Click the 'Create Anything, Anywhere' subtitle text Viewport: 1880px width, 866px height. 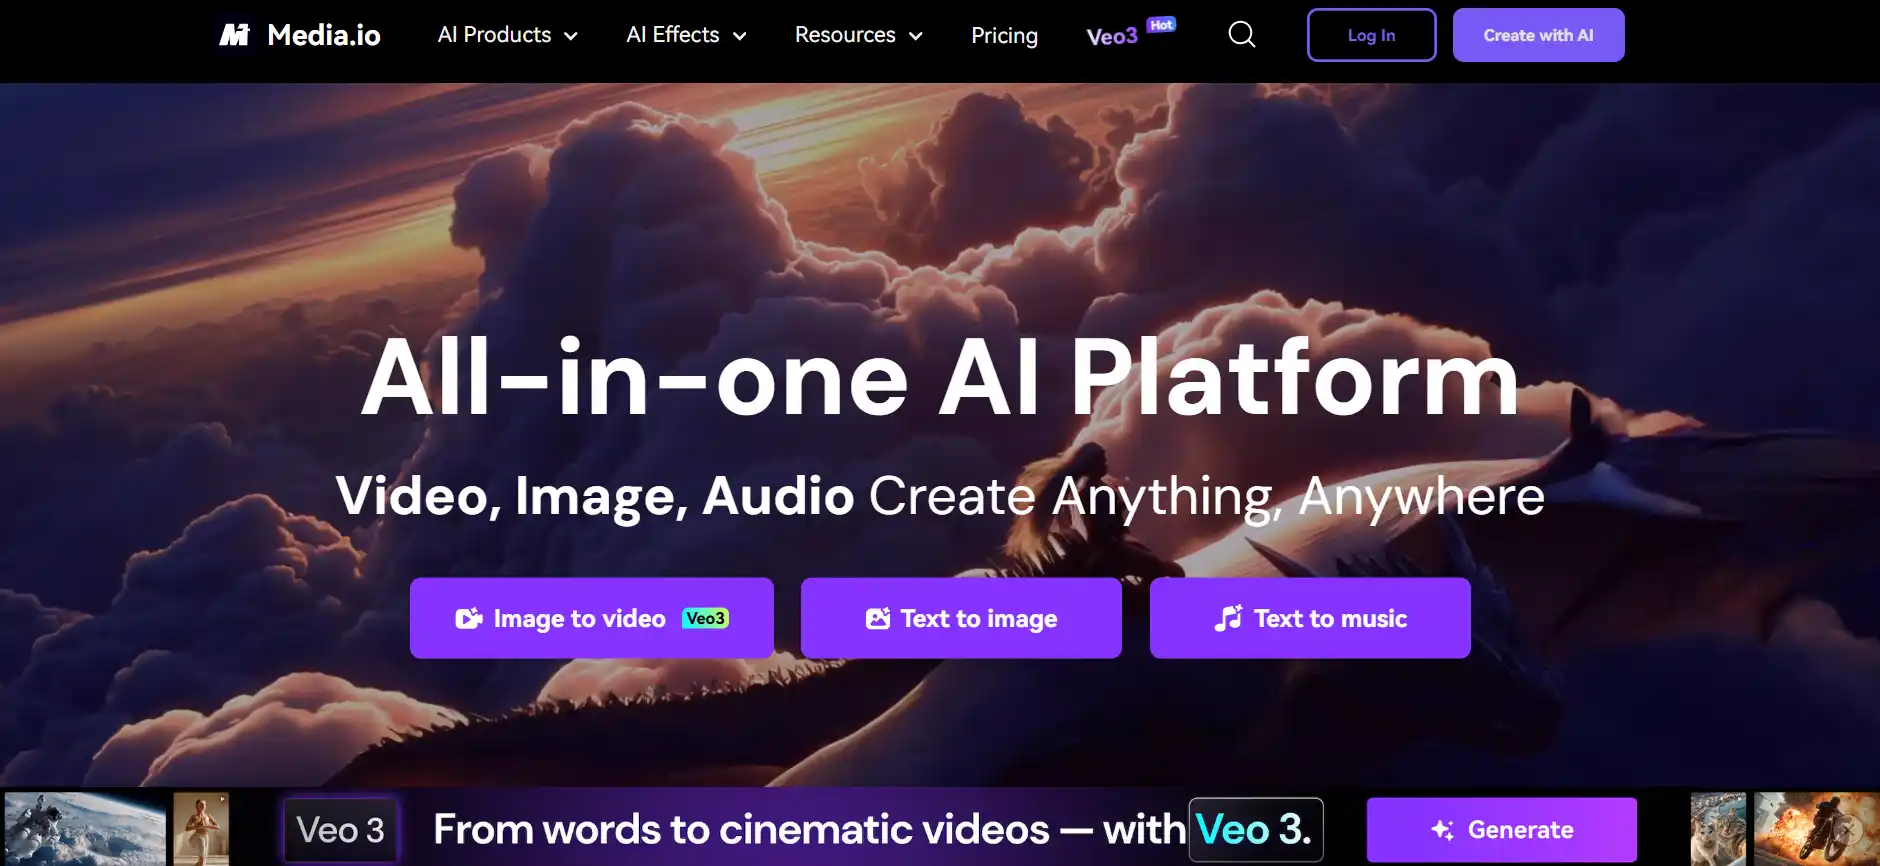point(1206,496)
